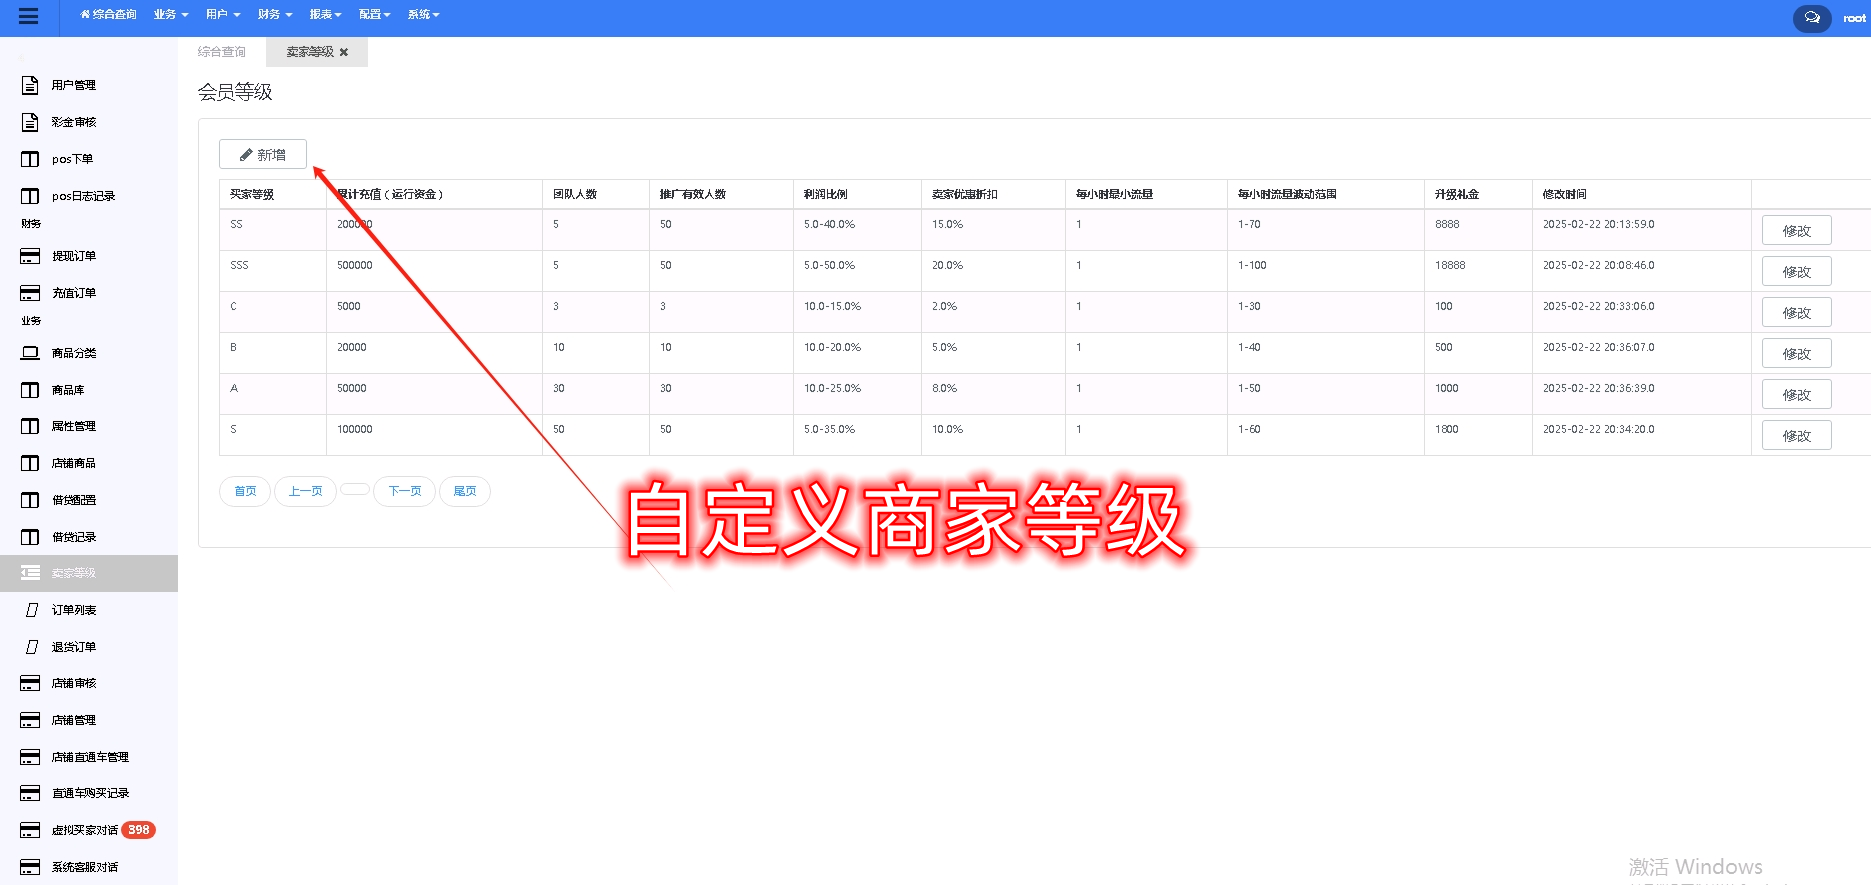Click 修改 for the C level row

coord(1796,313)
